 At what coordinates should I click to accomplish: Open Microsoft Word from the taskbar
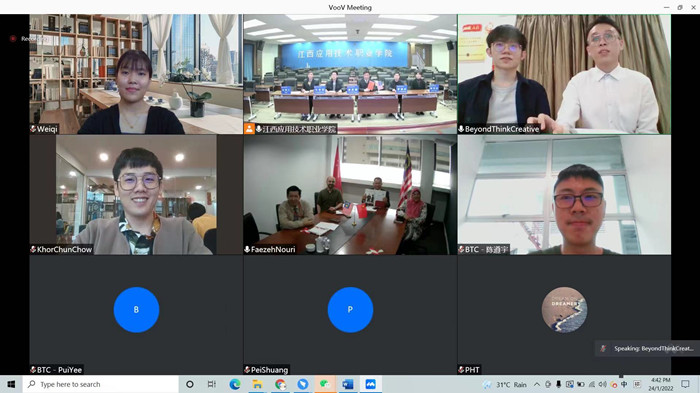(347, 384)
